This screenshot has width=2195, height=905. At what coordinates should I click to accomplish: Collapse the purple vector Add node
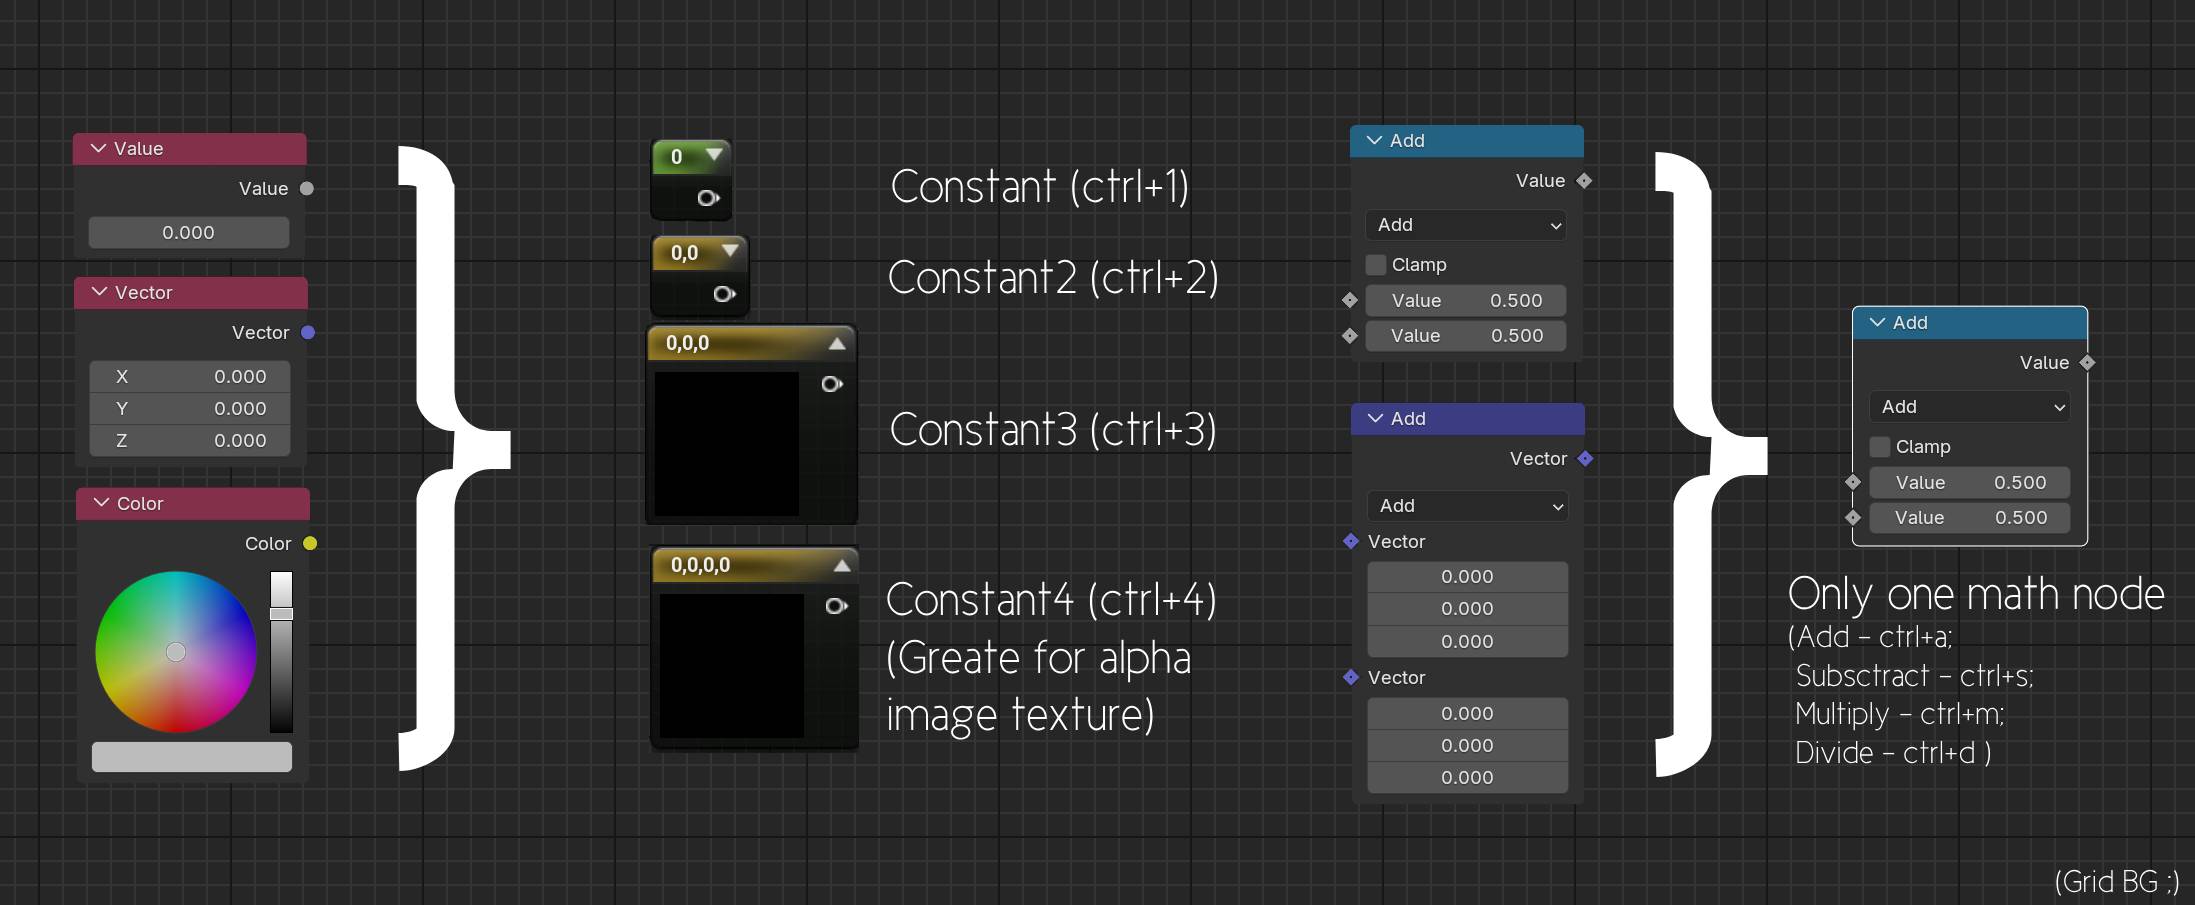click(x=1376, y=419)
